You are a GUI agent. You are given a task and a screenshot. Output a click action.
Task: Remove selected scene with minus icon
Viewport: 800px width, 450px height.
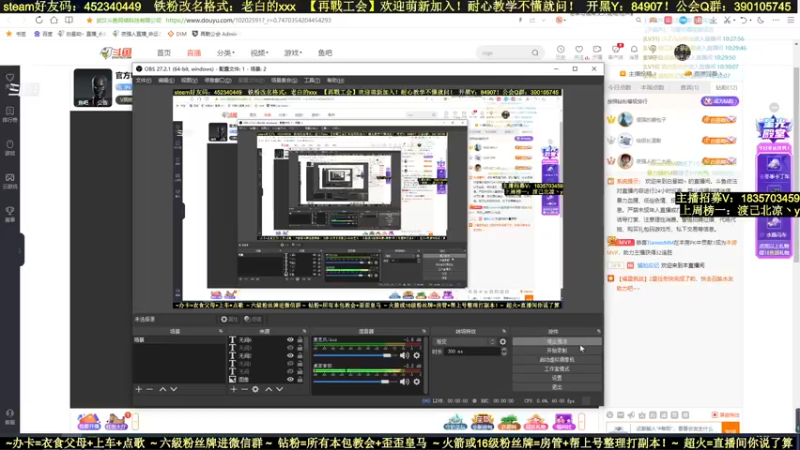[149, 389]
